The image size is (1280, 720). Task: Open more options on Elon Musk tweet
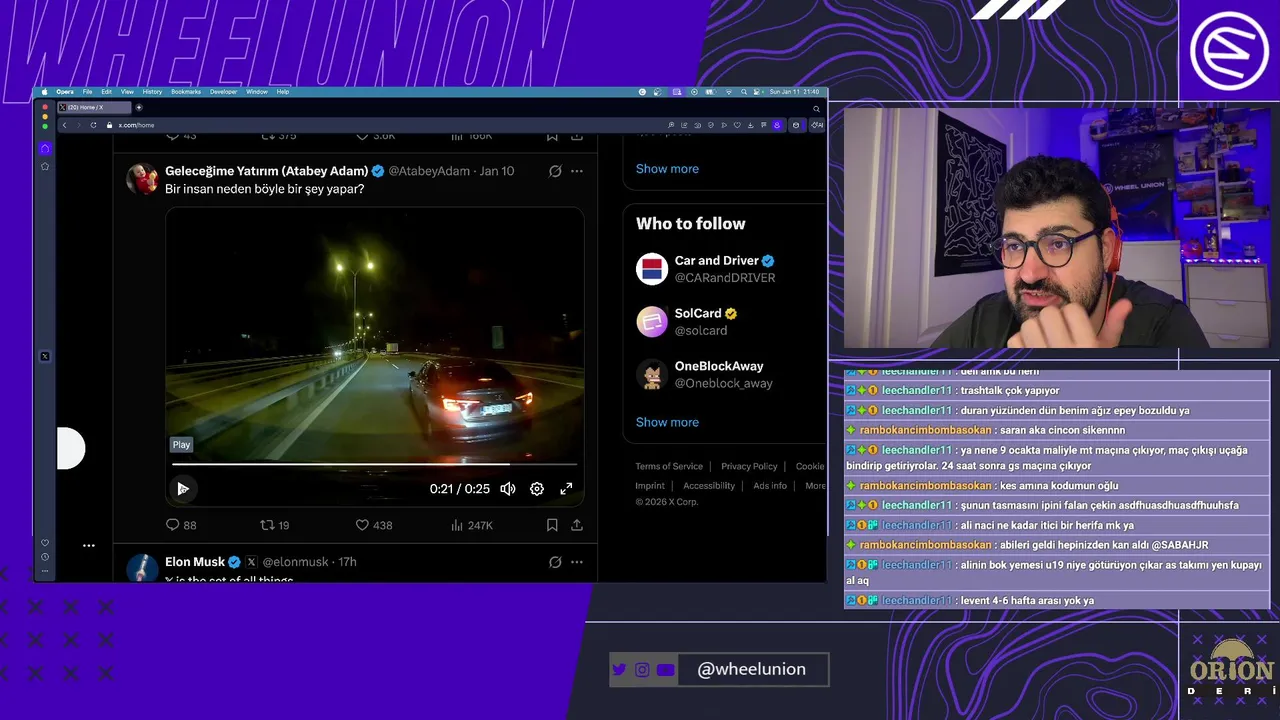click(577, 562)
